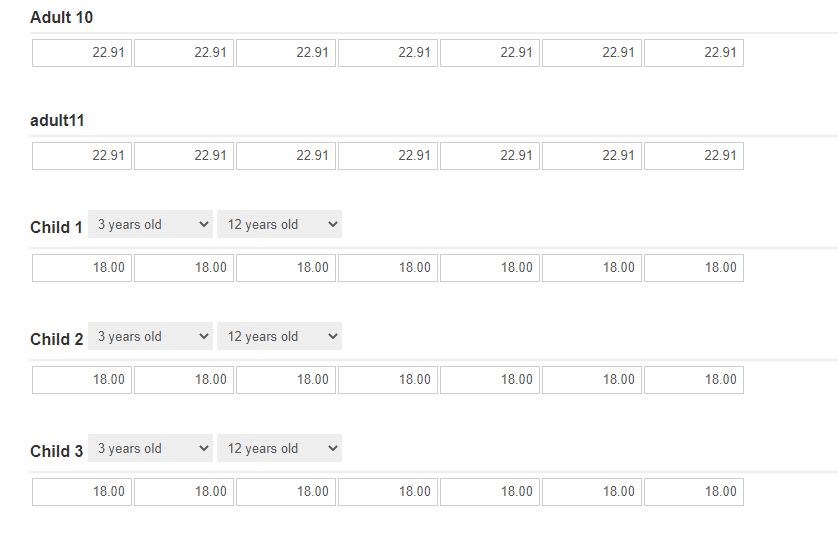Screen dimensions: 838x546
Task: Click the last price field under Child 2
Action: click(x=694, y=380)
